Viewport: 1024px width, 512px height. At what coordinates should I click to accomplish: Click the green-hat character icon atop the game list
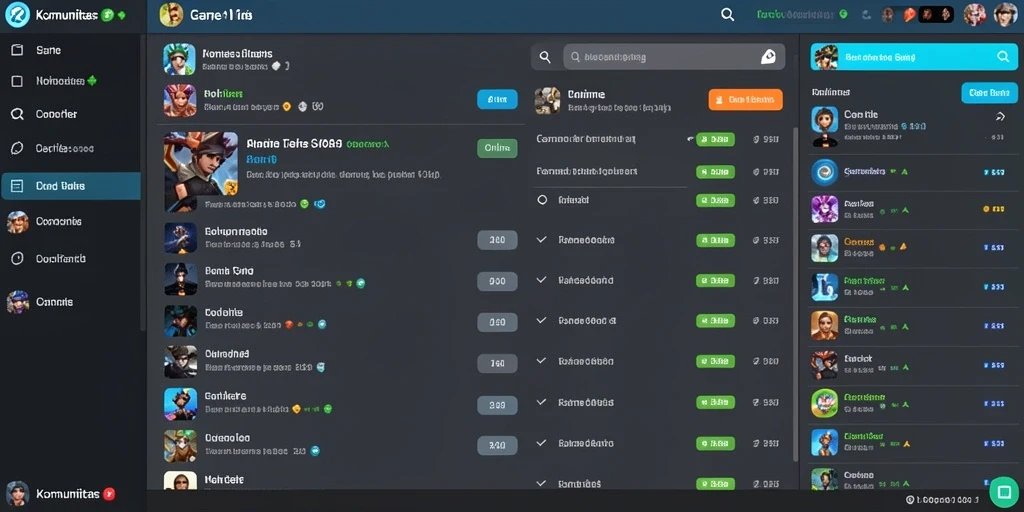tap(179, 59)
